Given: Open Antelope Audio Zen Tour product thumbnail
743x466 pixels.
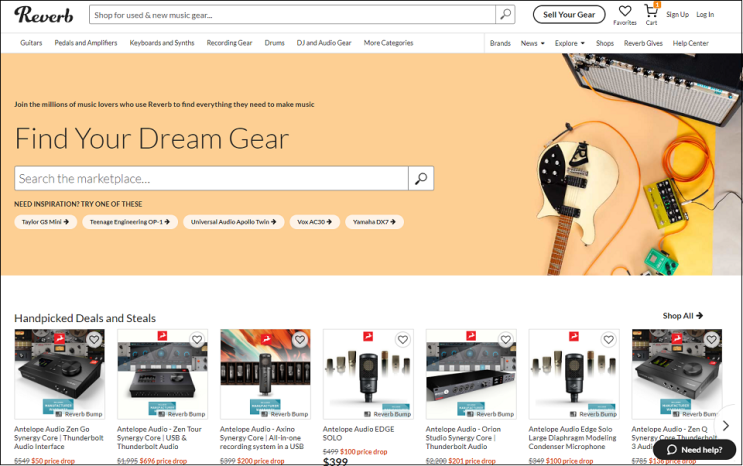Looking at the screenshot, I should tap(163, 374).
